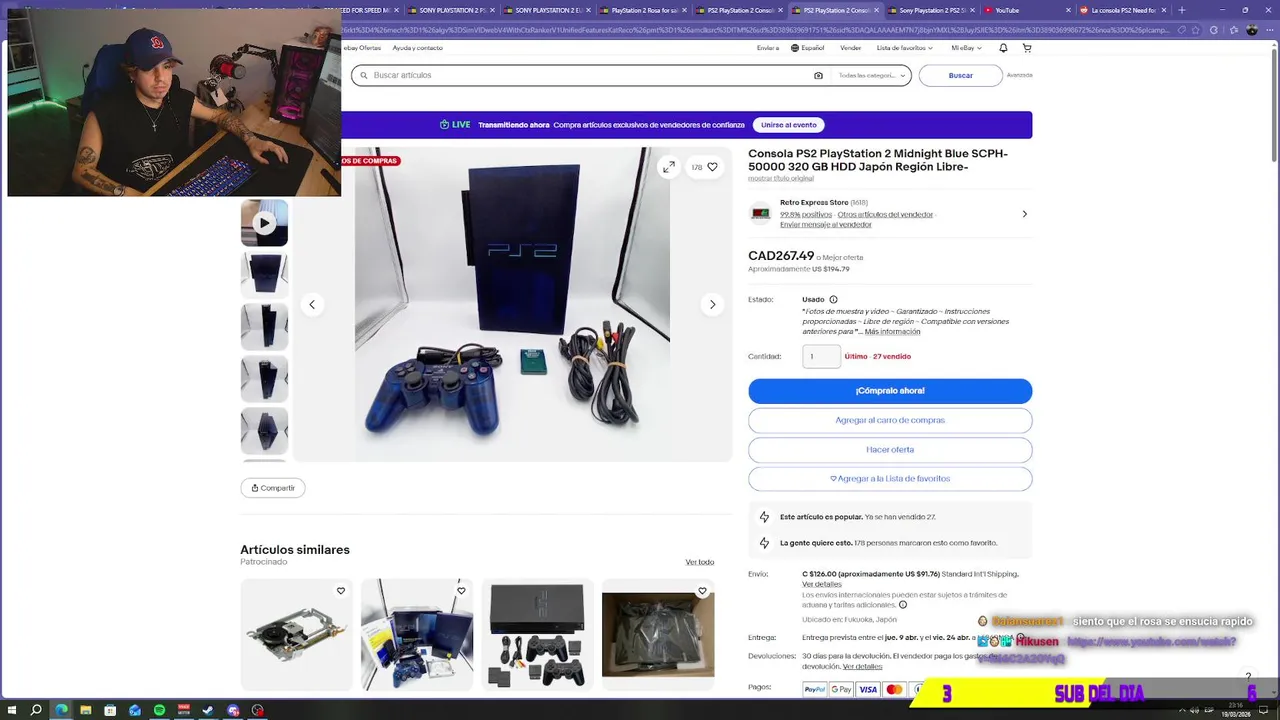Favorite the first similar item card
Screen dimensions: 1280x720
pyautogui.click(x=340, y=591)
